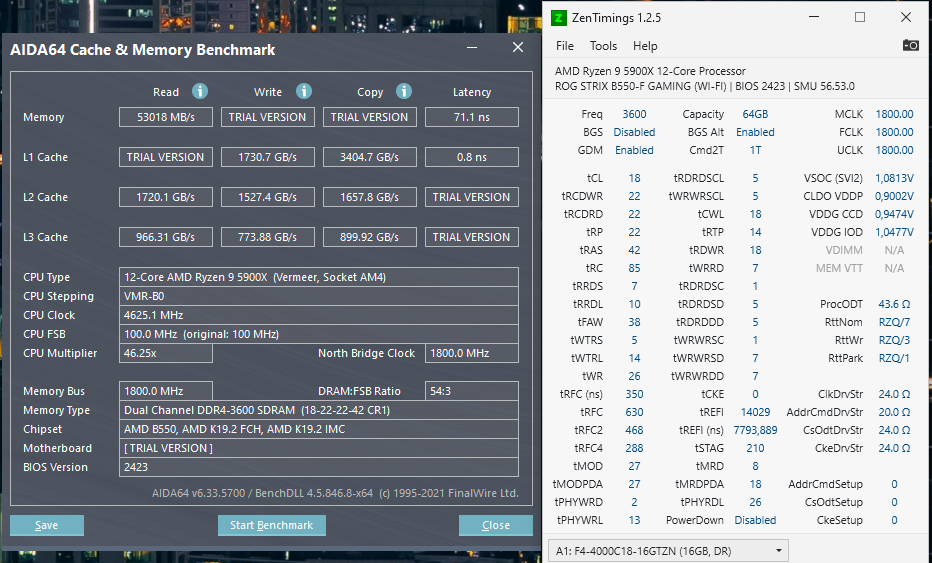
Task: Click the Memory Type DDR4-3600 SDRAM field
Action: coord(319,410)
